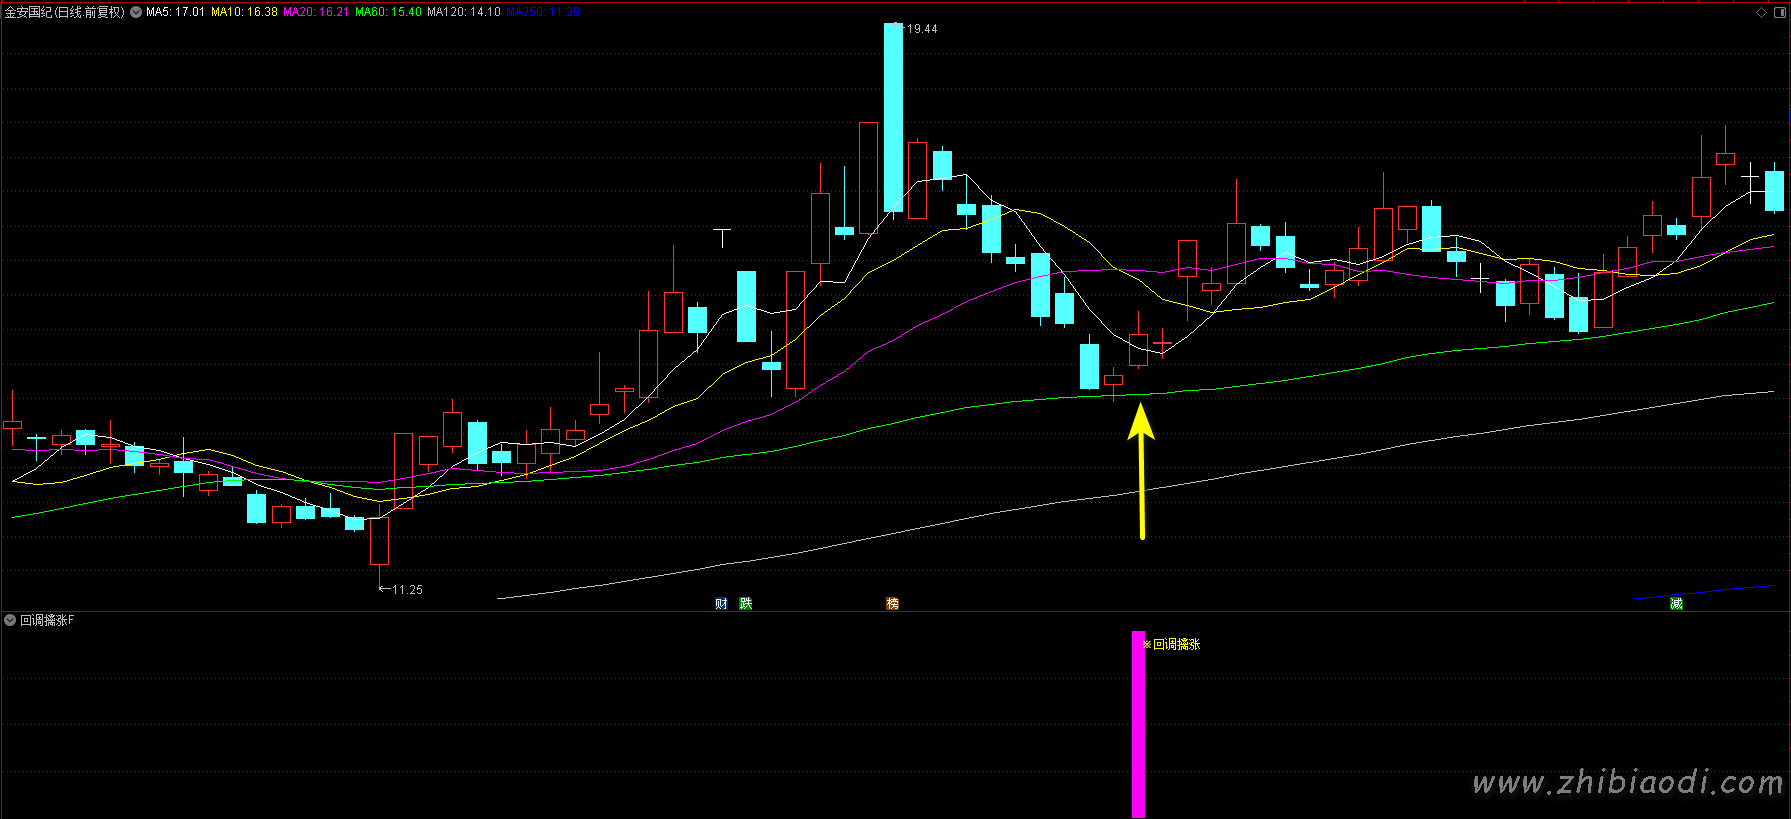Viewport: 1791px width, 819px height.
Task: Select the MA60 green average label
Action: coord(388,12)
